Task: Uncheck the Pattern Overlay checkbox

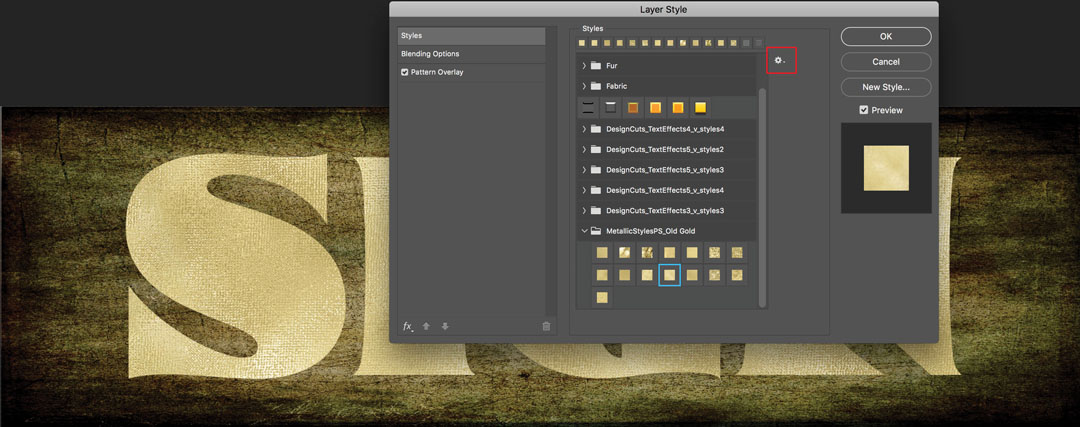Action: click(x=405, y=73)
